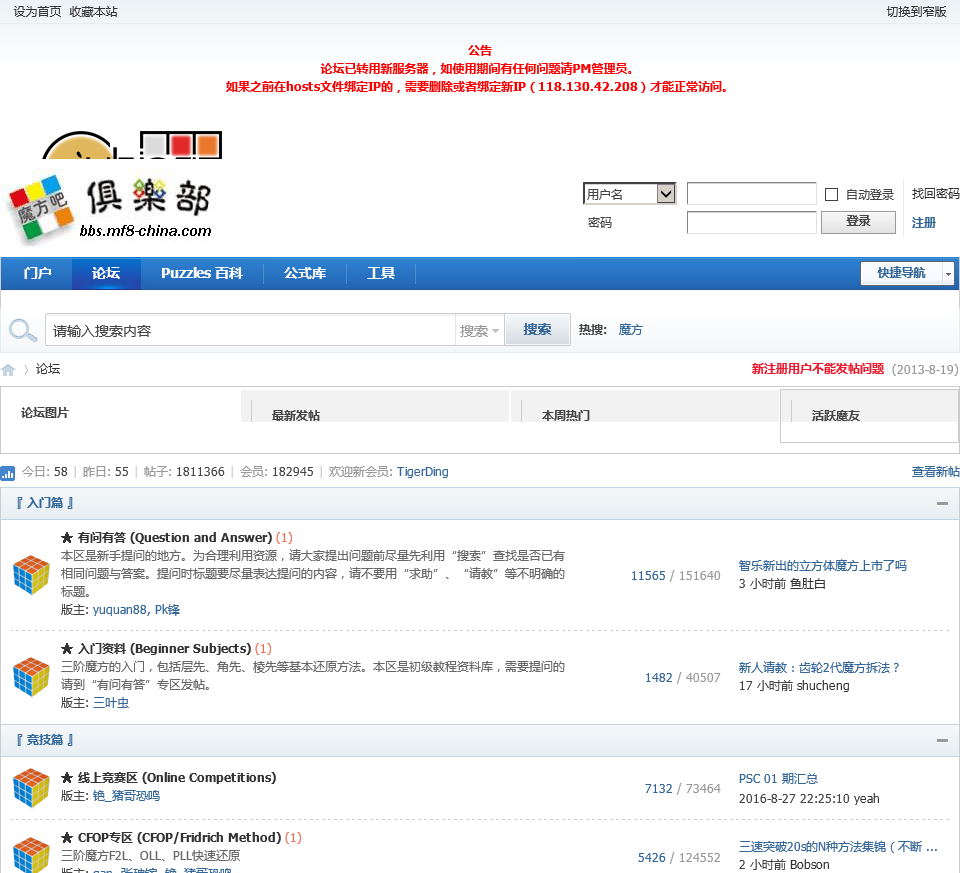Open moderator Pk锋 profile
This screenshot has height=873, width=960.
tap(167, 610)
